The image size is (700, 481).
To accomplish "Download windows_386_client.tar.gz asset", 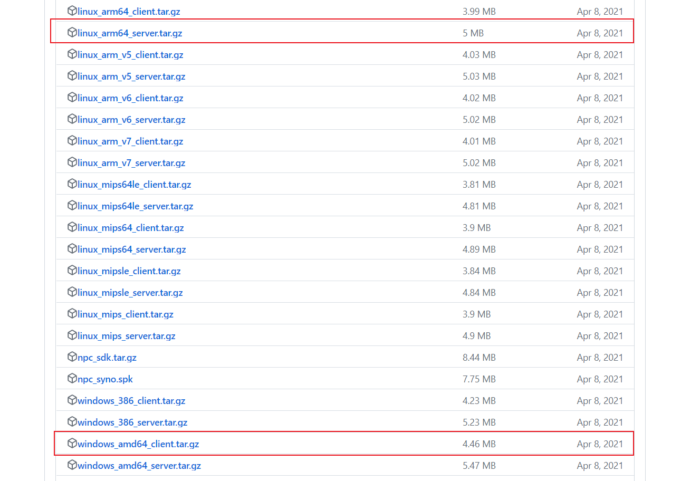I will (131, 401).
